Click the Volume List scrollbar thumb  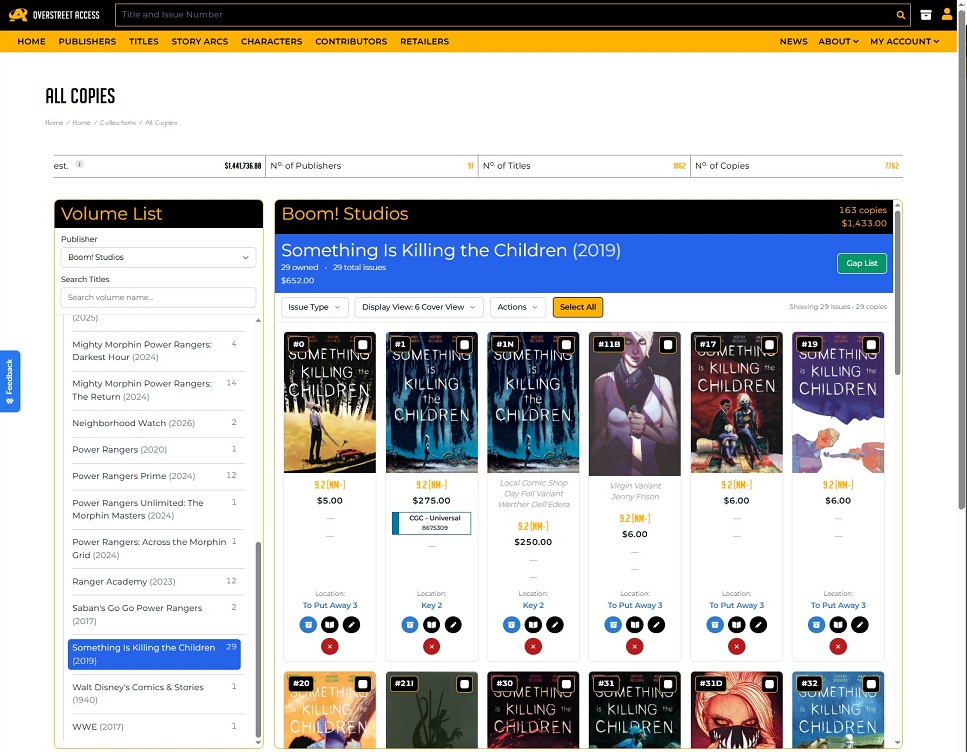[x=258, y=638]
